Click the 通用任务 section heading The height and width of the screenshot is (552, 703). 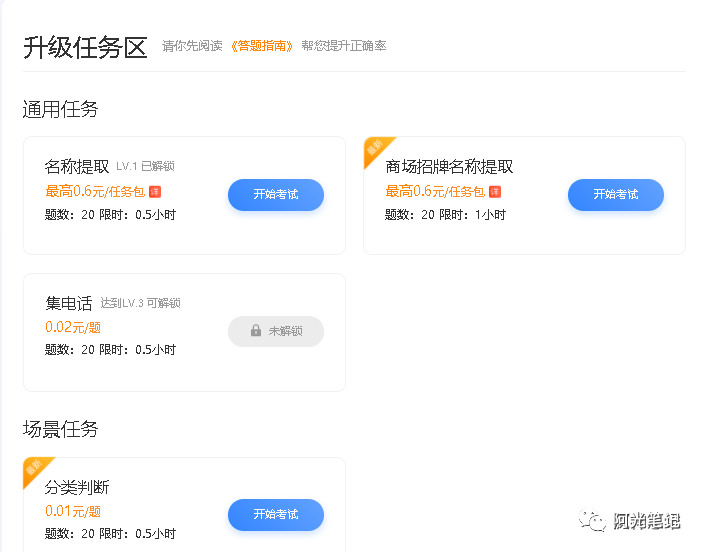[60, 109]
